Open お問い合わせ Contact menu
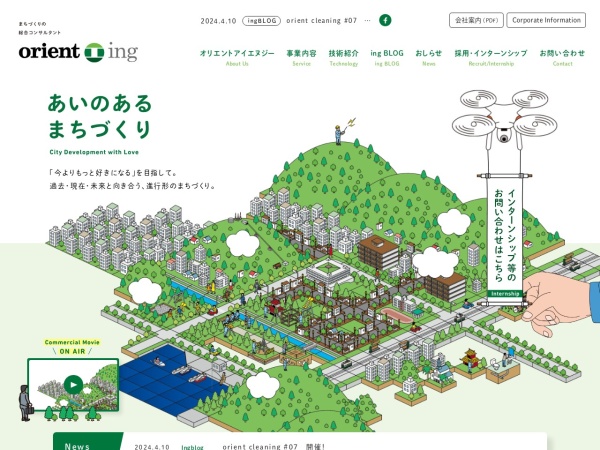 pos(562,58)
